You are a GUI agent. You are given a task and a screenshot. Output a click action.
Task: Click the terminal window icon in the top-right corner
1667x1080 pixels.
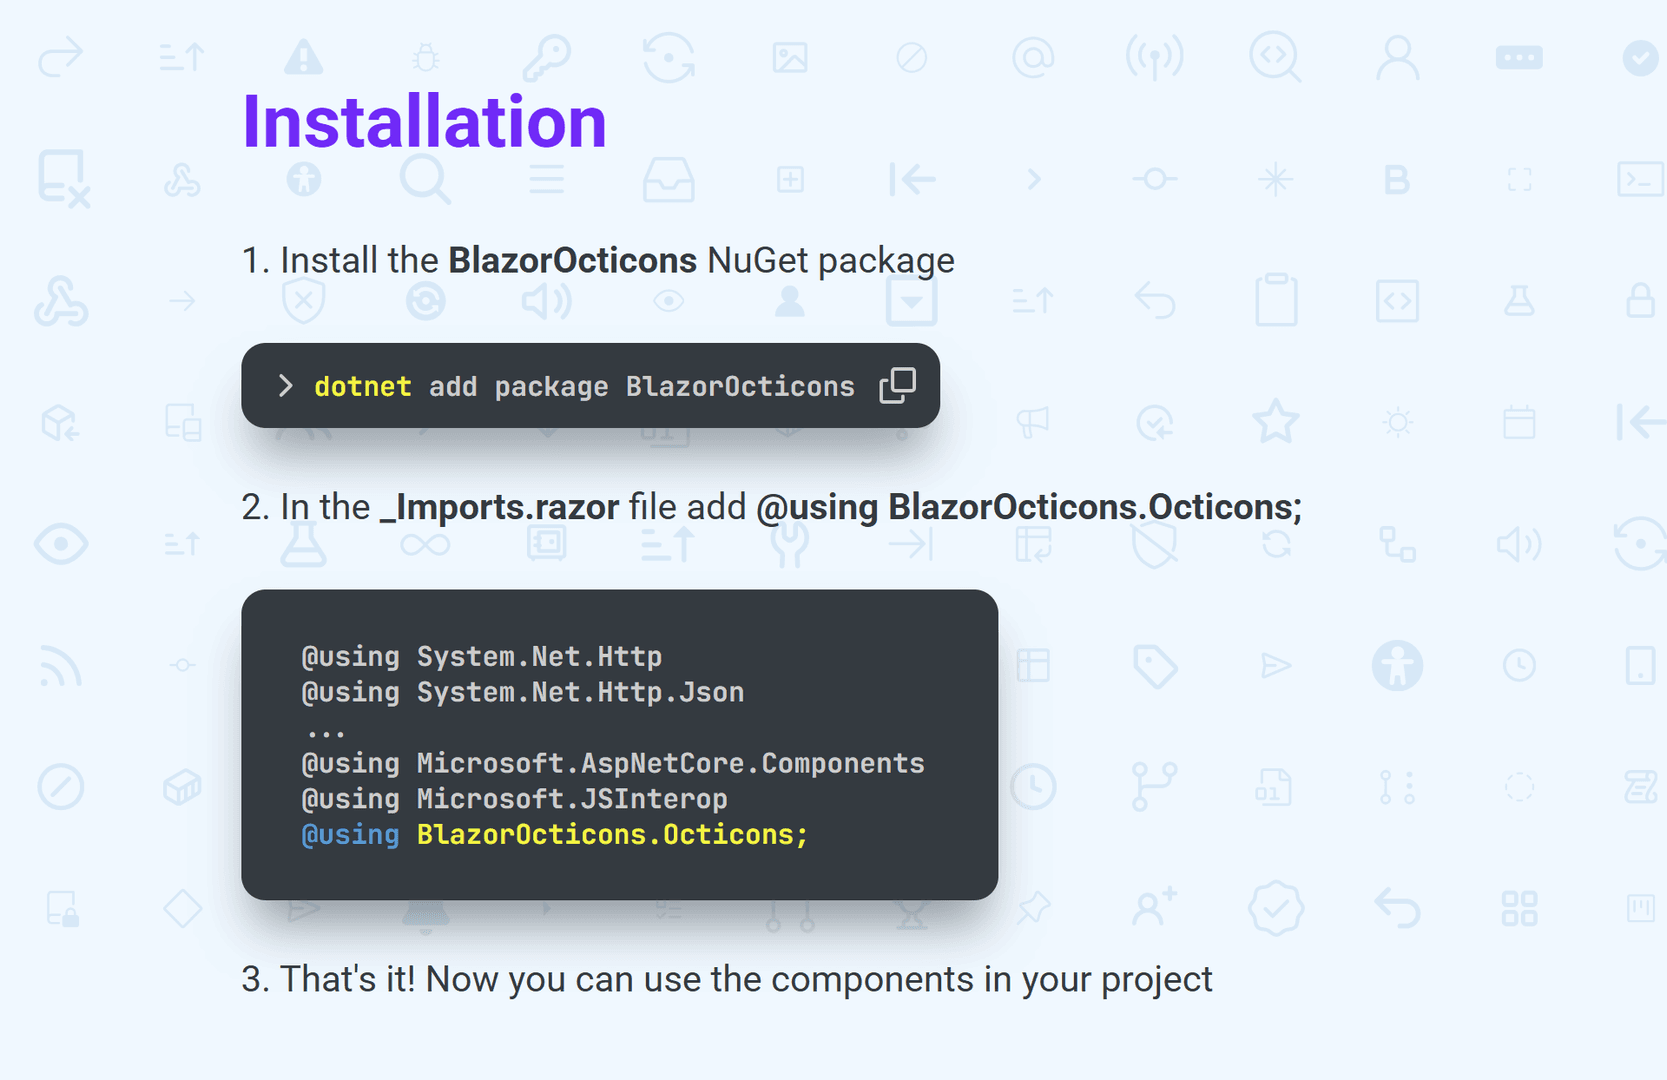pos(1640,180)
